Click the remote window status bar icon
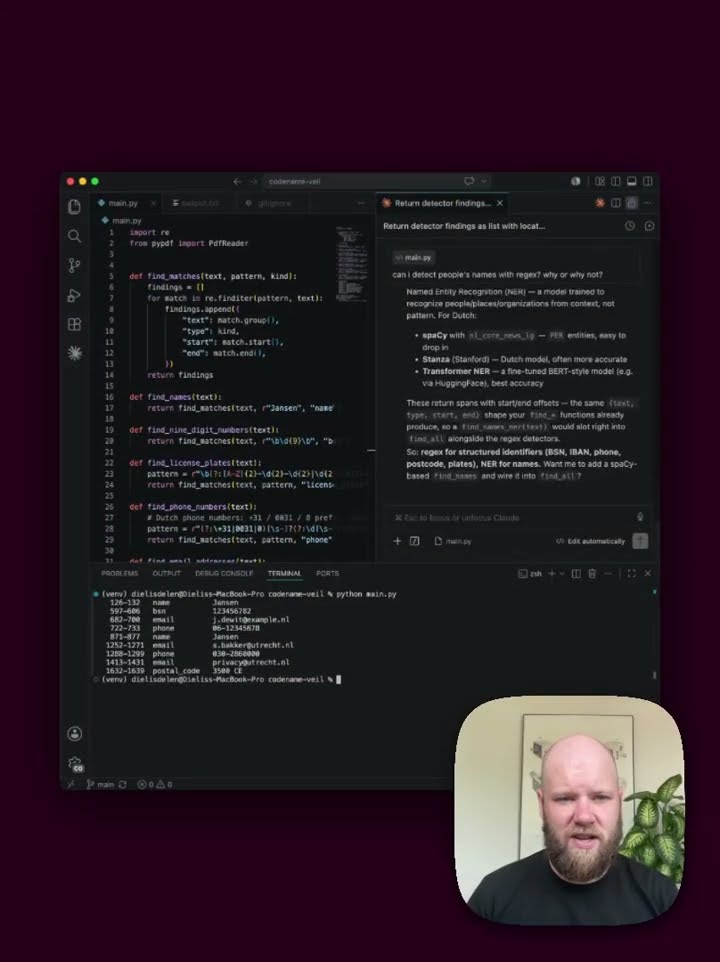This screenshot has width=720, height=962. pos(71,784)
